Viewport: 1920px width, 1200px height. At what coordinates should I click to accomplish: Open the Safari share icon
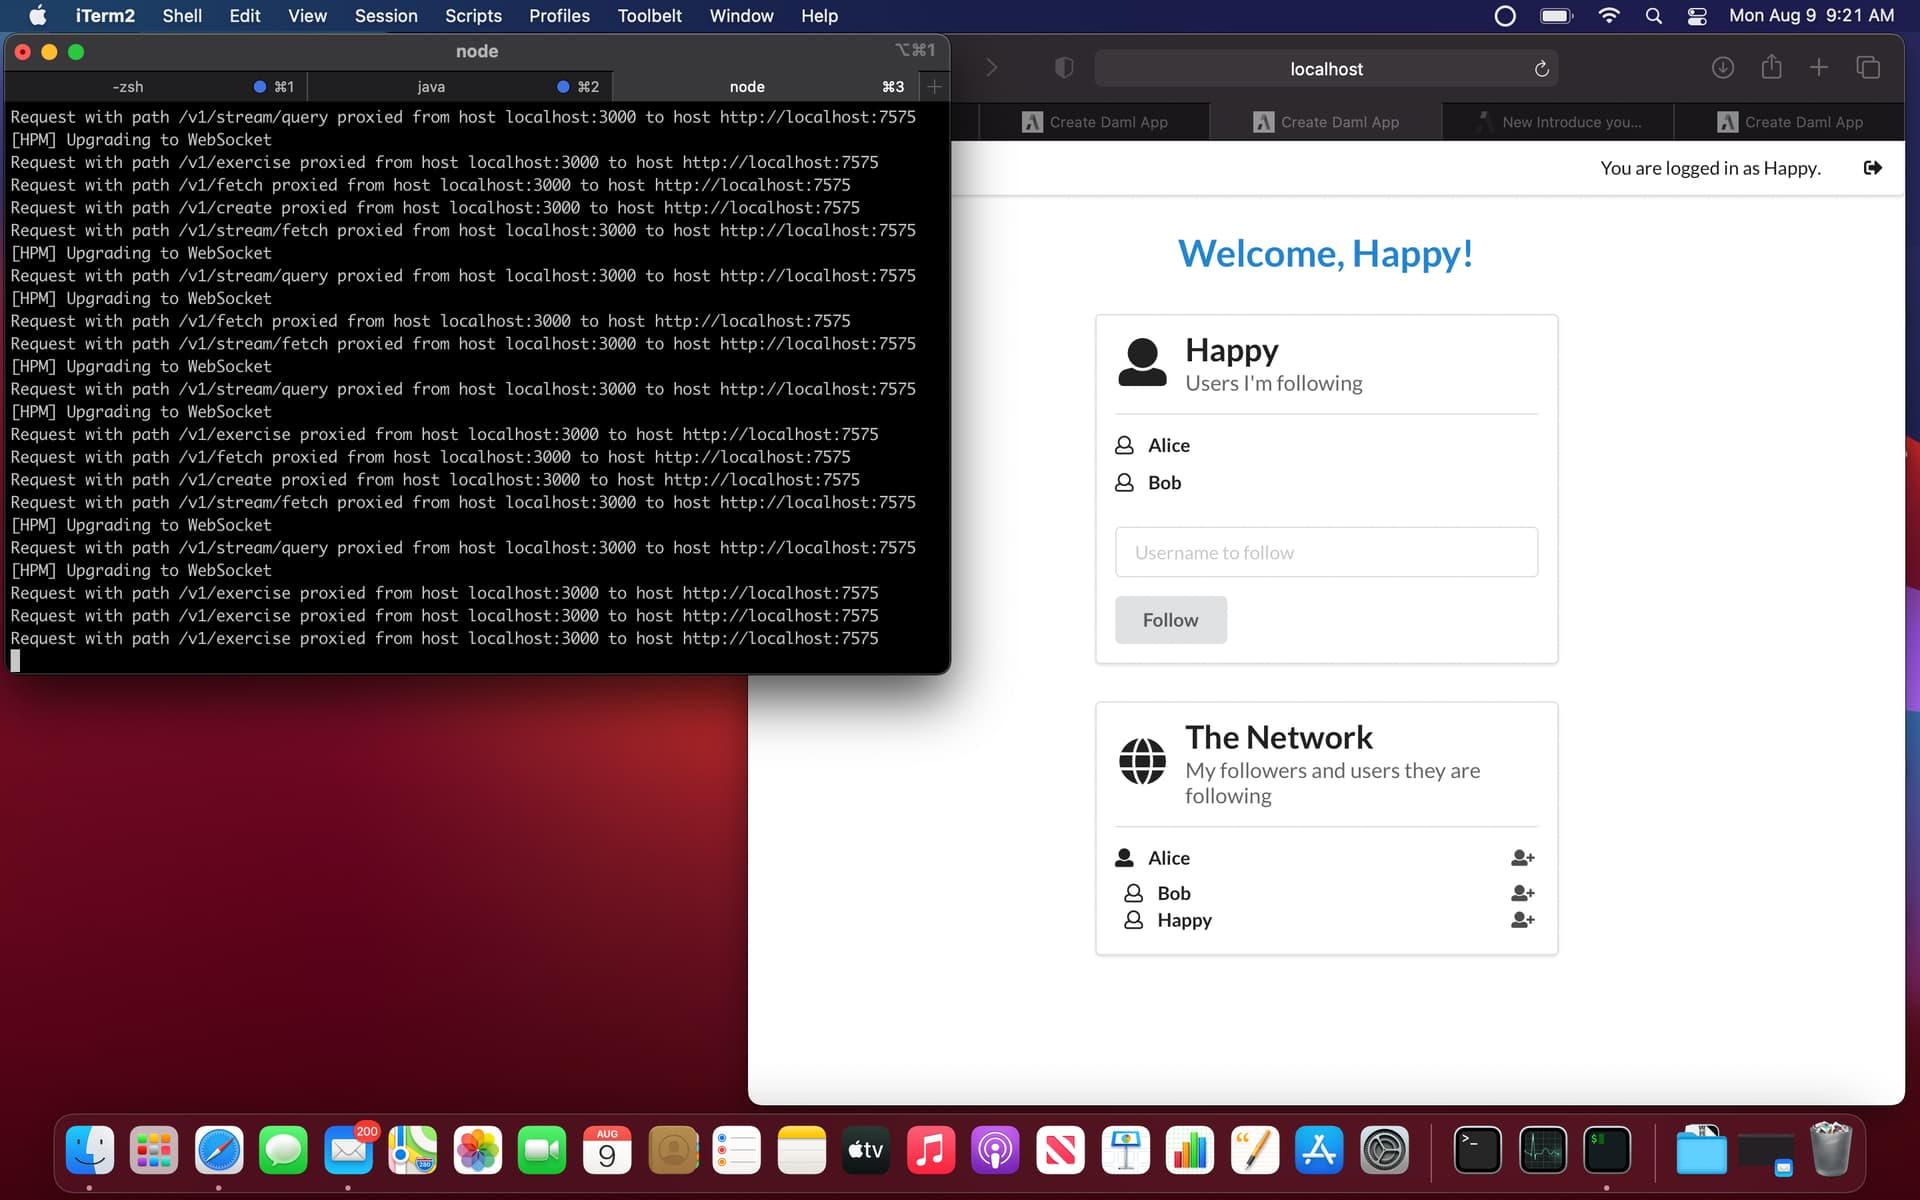1771,68
